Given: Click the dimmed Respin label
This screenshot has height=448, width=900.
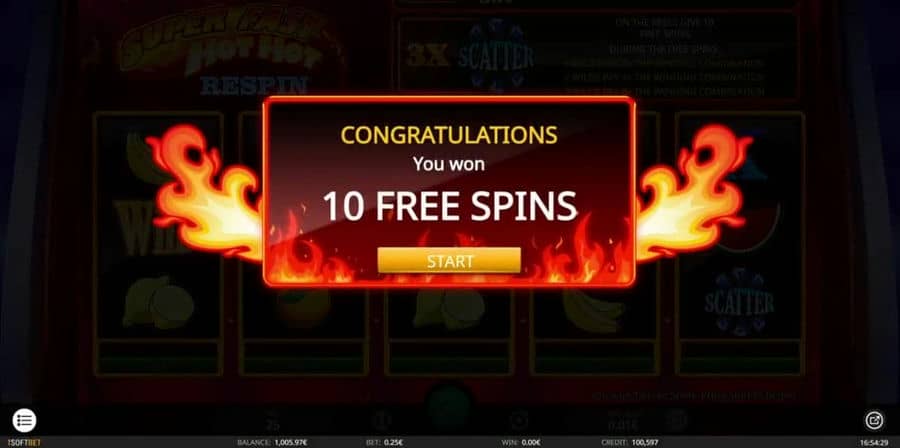Looking at the screenshot, I should point(254,86).
